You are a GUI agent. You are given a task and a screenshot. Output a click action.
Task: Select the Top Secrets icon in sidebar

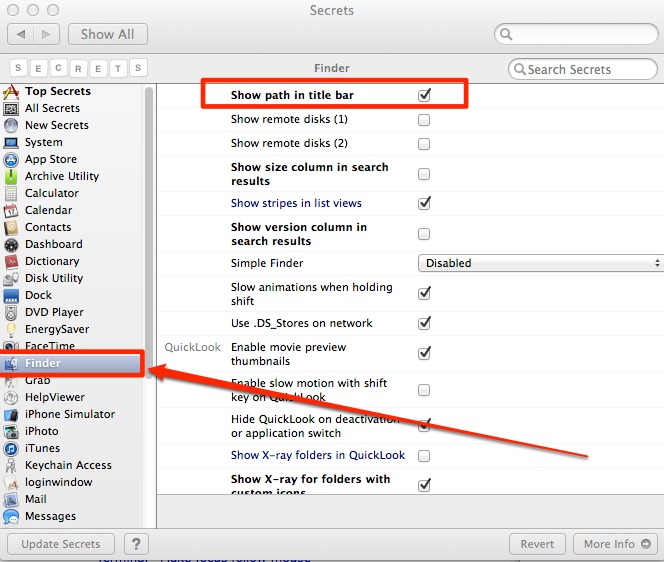pos(11,91)
